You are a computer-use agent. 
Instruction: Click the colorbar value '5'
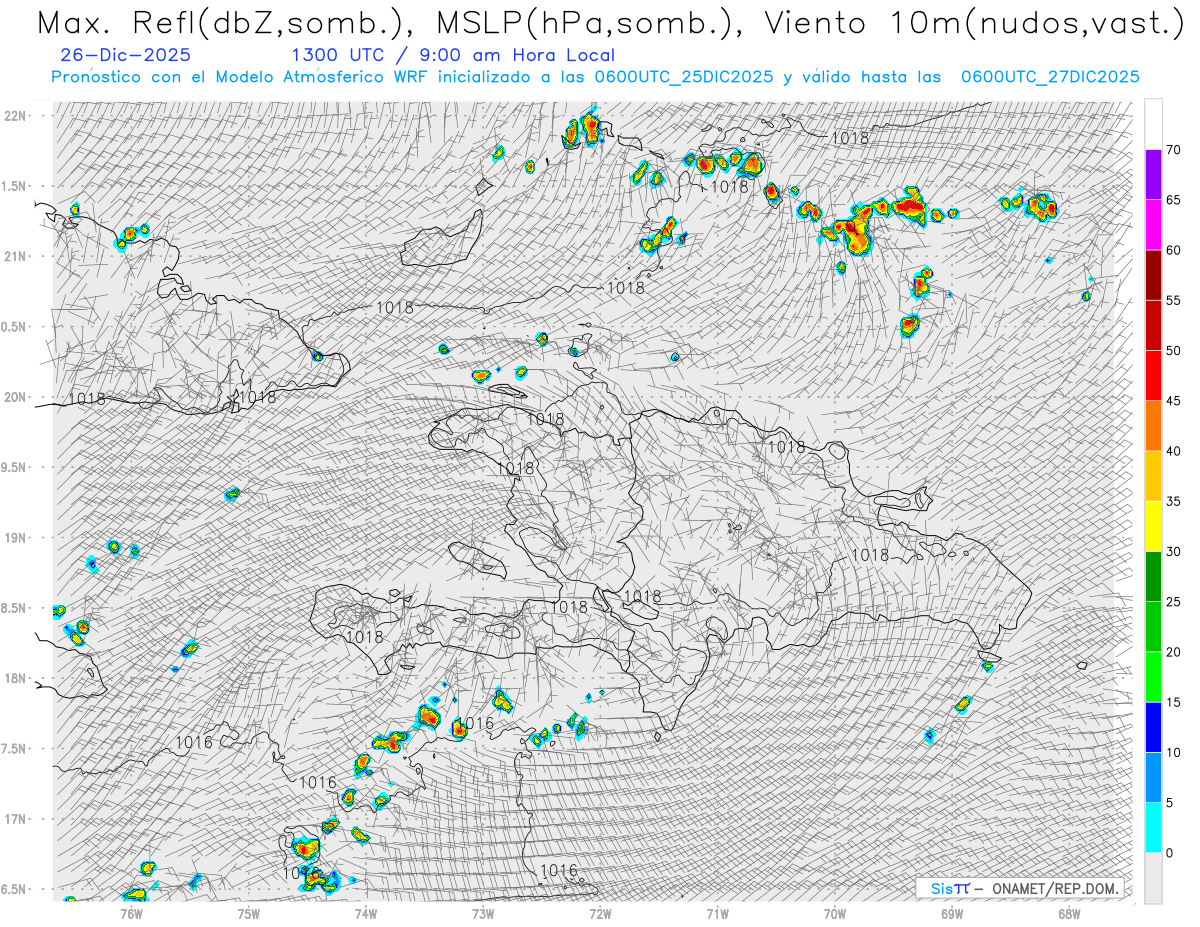tap(1169, 802)
